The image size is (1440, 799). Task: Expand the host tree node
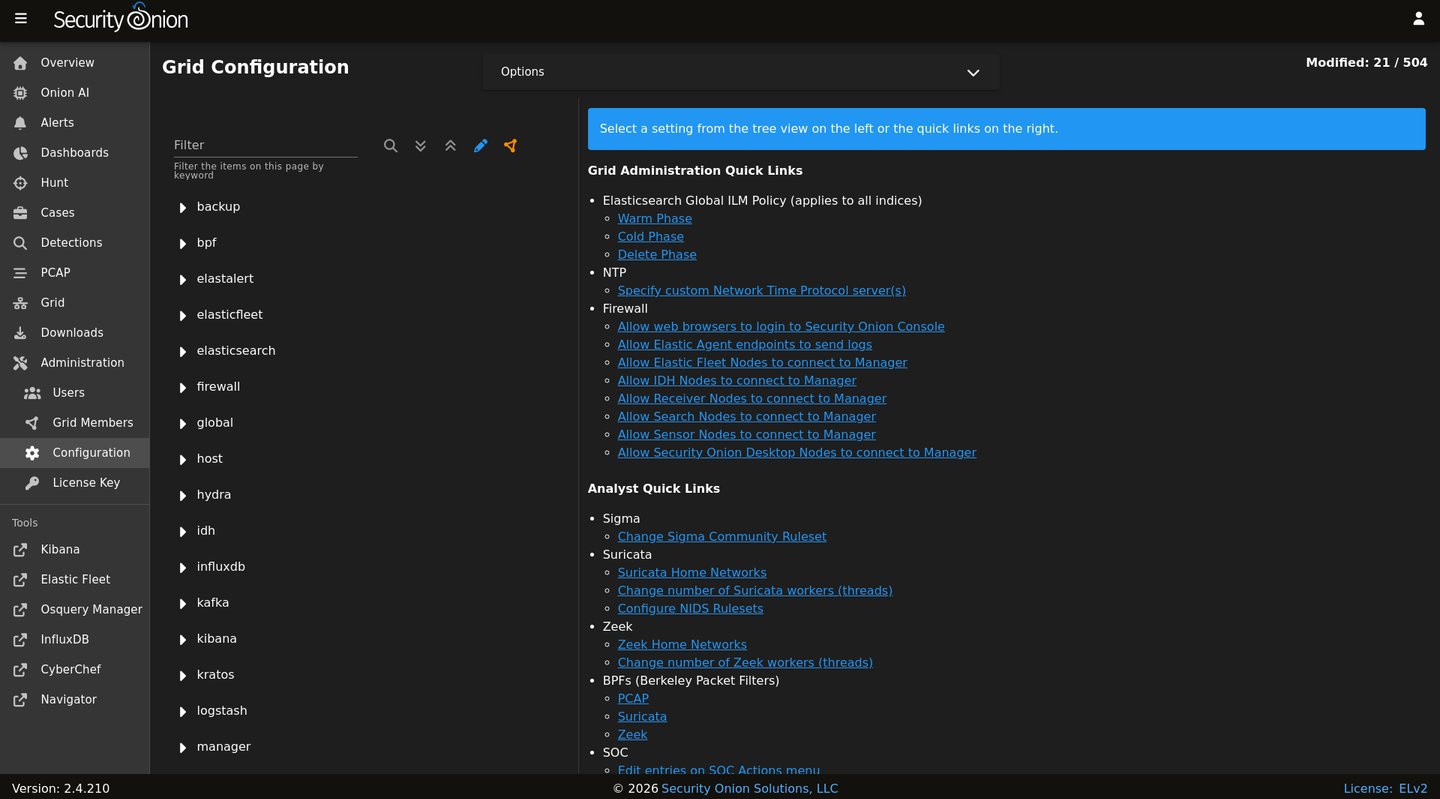pyautogui.click(x=183, y=460)
